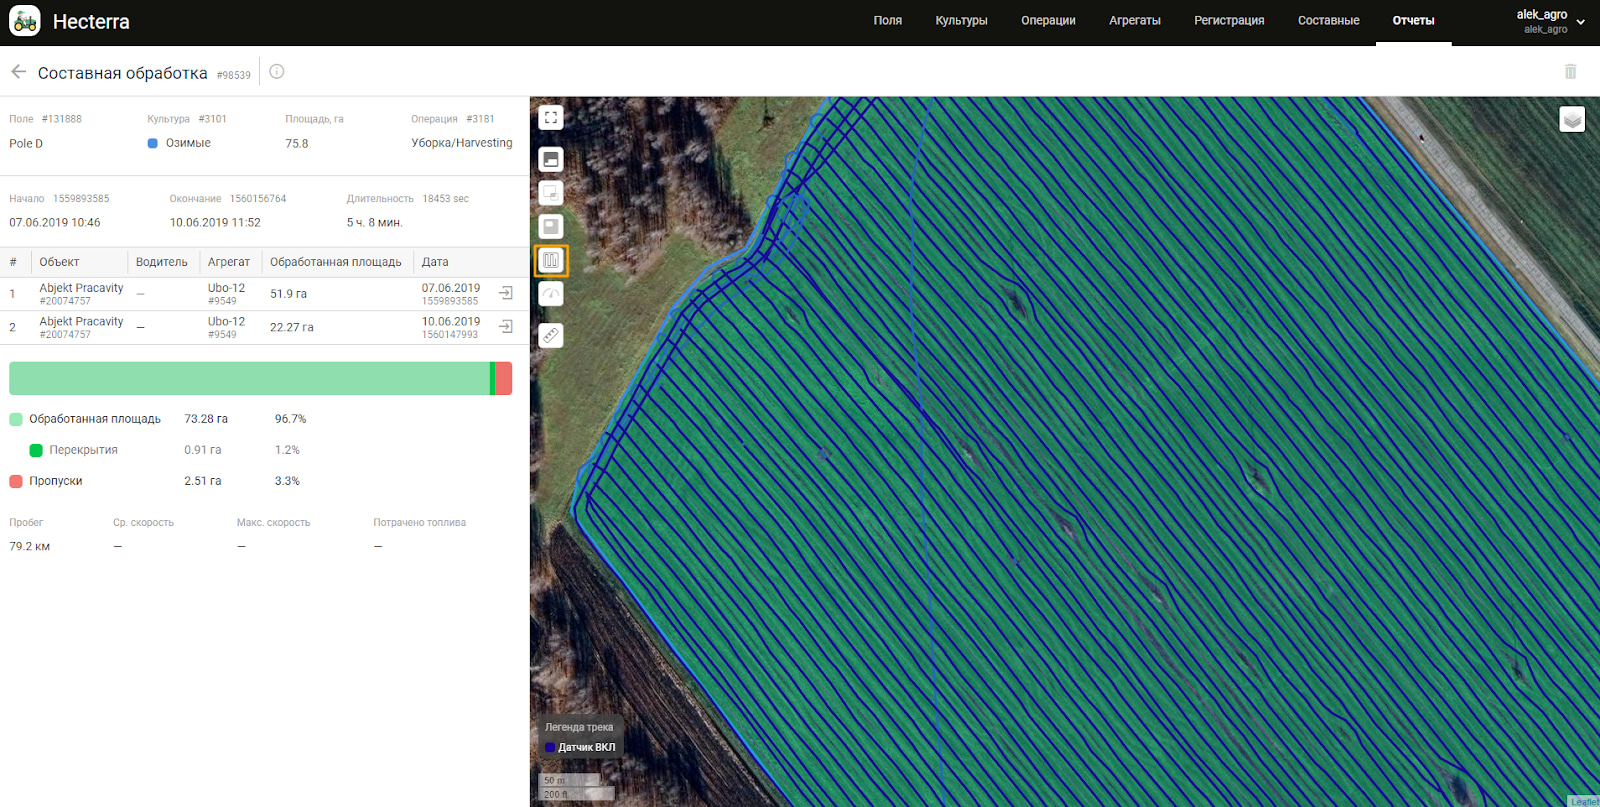Click the info icon beside report title
This screenshot has height=807, width=1600.
coord(277,72)
